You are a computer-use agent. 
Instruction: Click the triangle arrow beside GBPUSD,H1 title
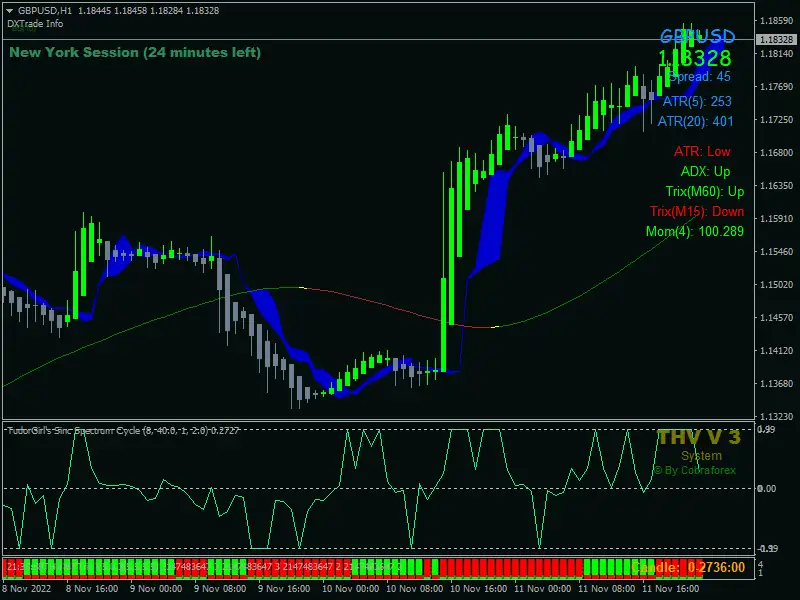(10, 11)
